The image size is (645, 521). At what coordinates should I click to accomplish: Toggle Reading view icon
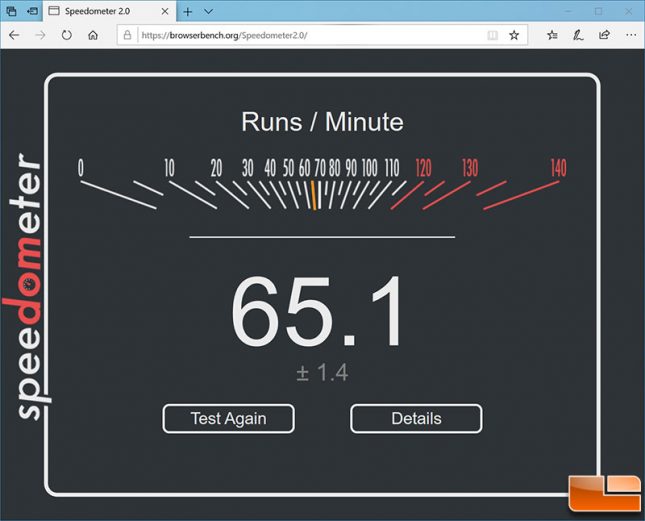tap(492, 35)
